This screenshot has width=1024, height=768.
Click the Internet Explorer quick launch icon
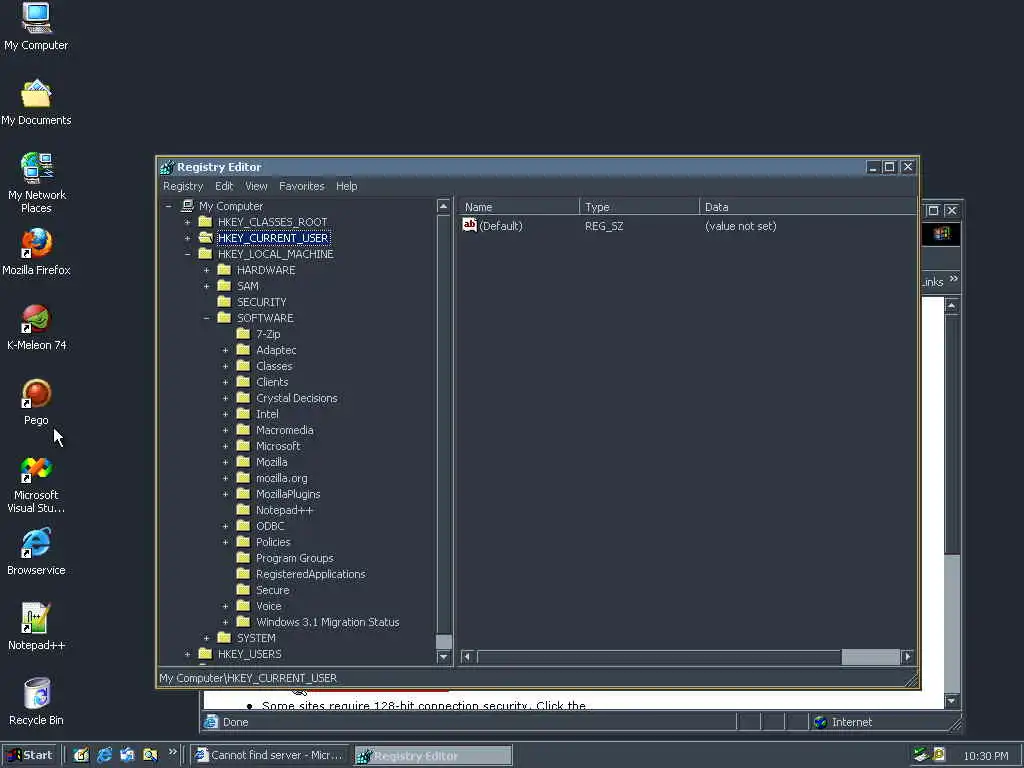(x=104, y=755)
